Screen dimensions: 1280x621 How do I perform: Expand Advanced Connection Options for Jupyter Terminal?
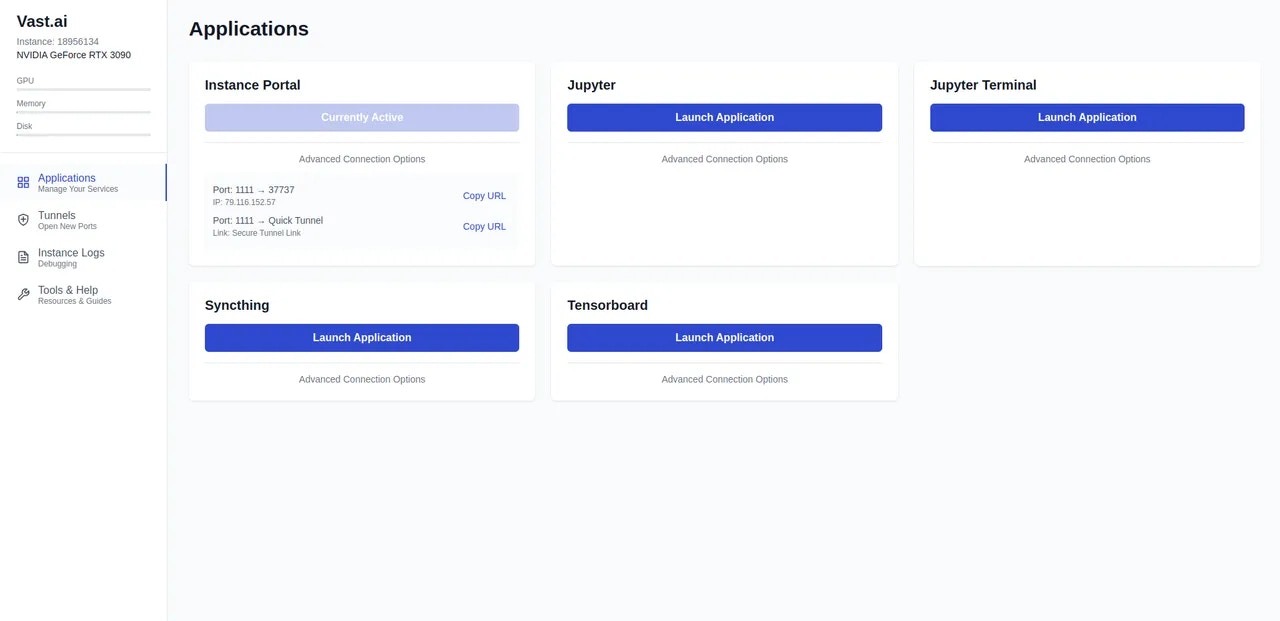(x=1086, y=158)
